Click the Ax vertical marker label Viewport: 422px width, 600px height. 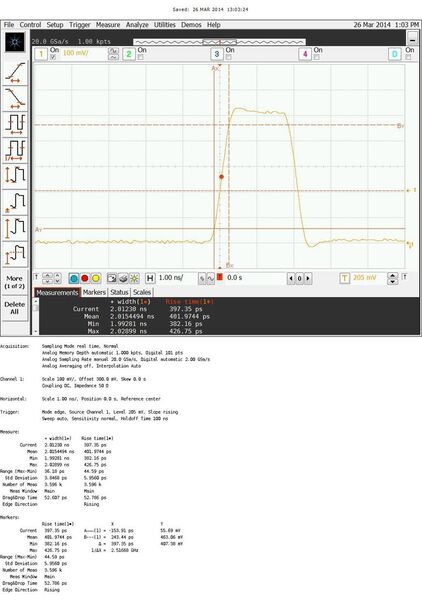coord(216,68)
